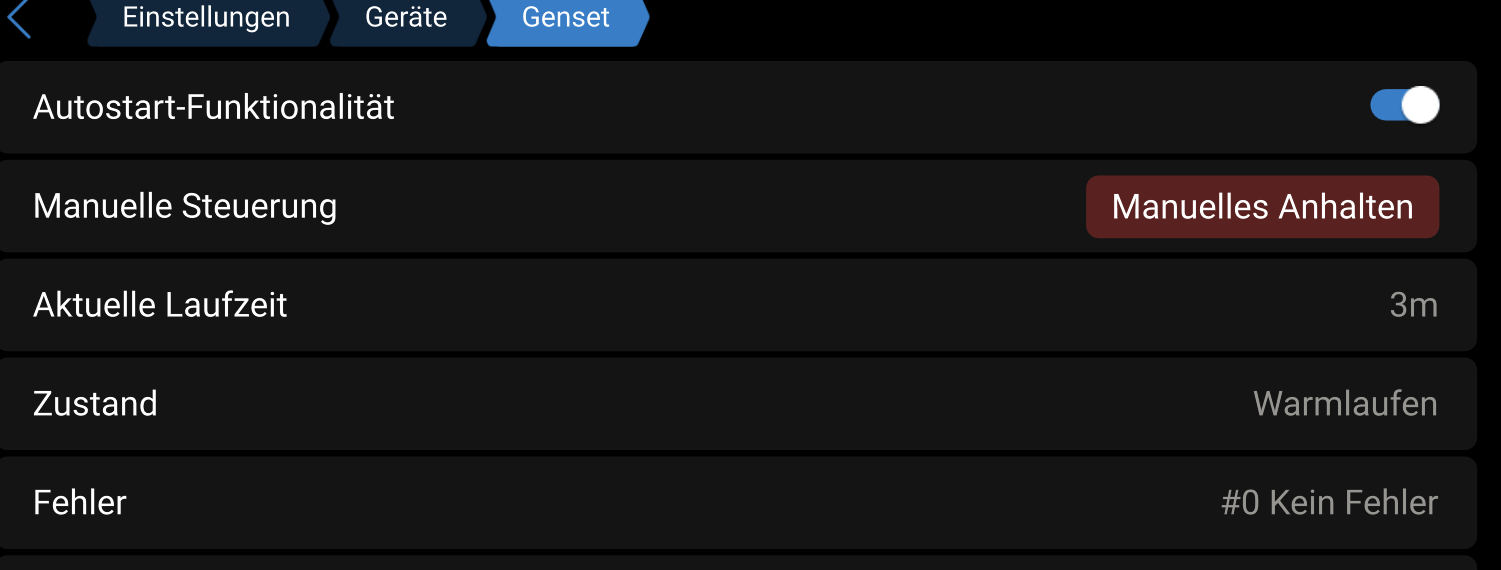Select the Manuelle Steuerung label
The height and width of the screenshot is (570, 1501).
(x=185, y=206)
